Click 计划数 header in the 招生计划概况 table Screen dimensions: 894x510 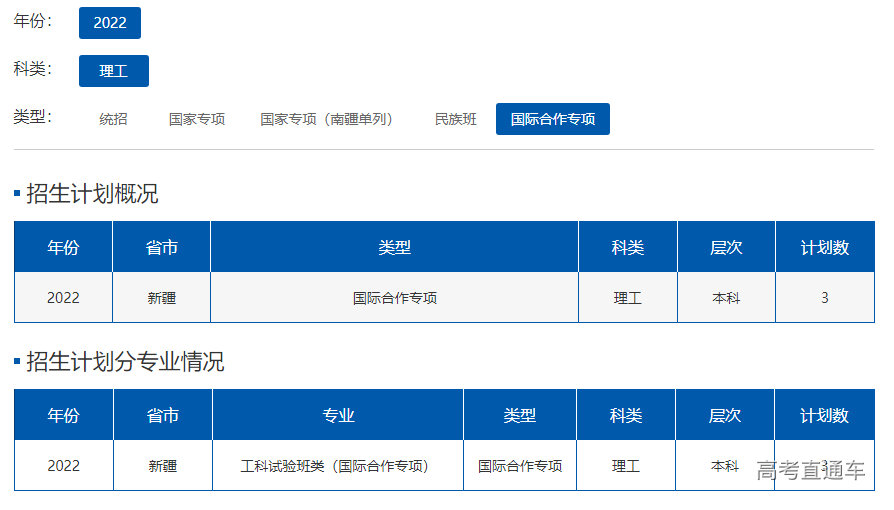[x=825, y=248]
